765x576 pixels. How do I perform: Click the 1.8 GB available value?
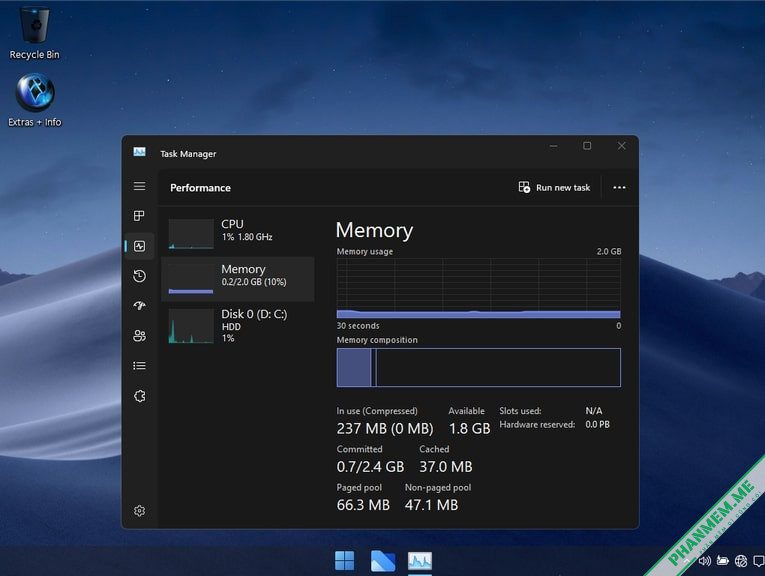point(469,428)
